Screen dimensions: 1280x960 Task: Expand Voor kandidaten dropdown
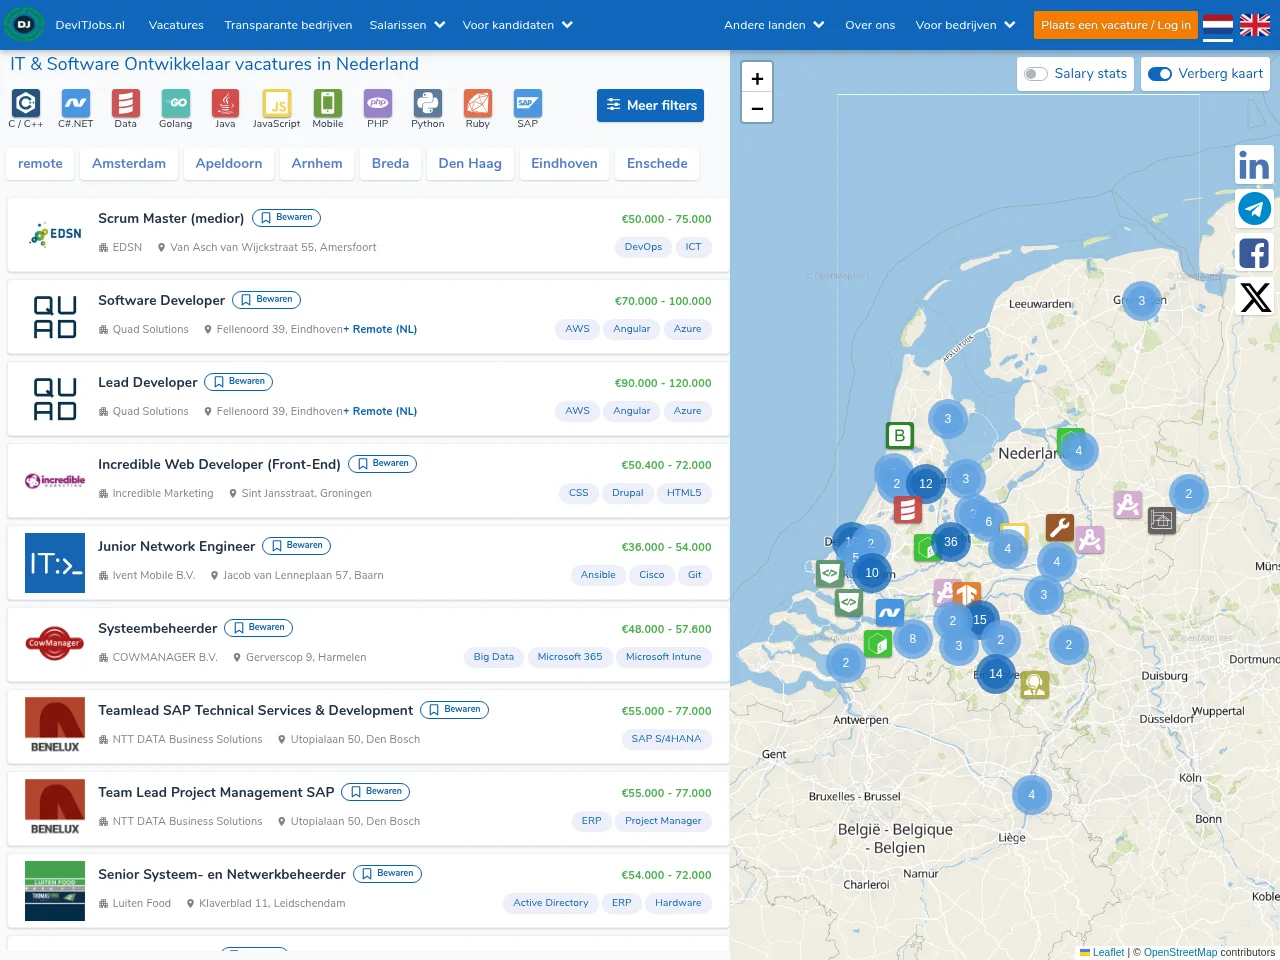[518, 25]
